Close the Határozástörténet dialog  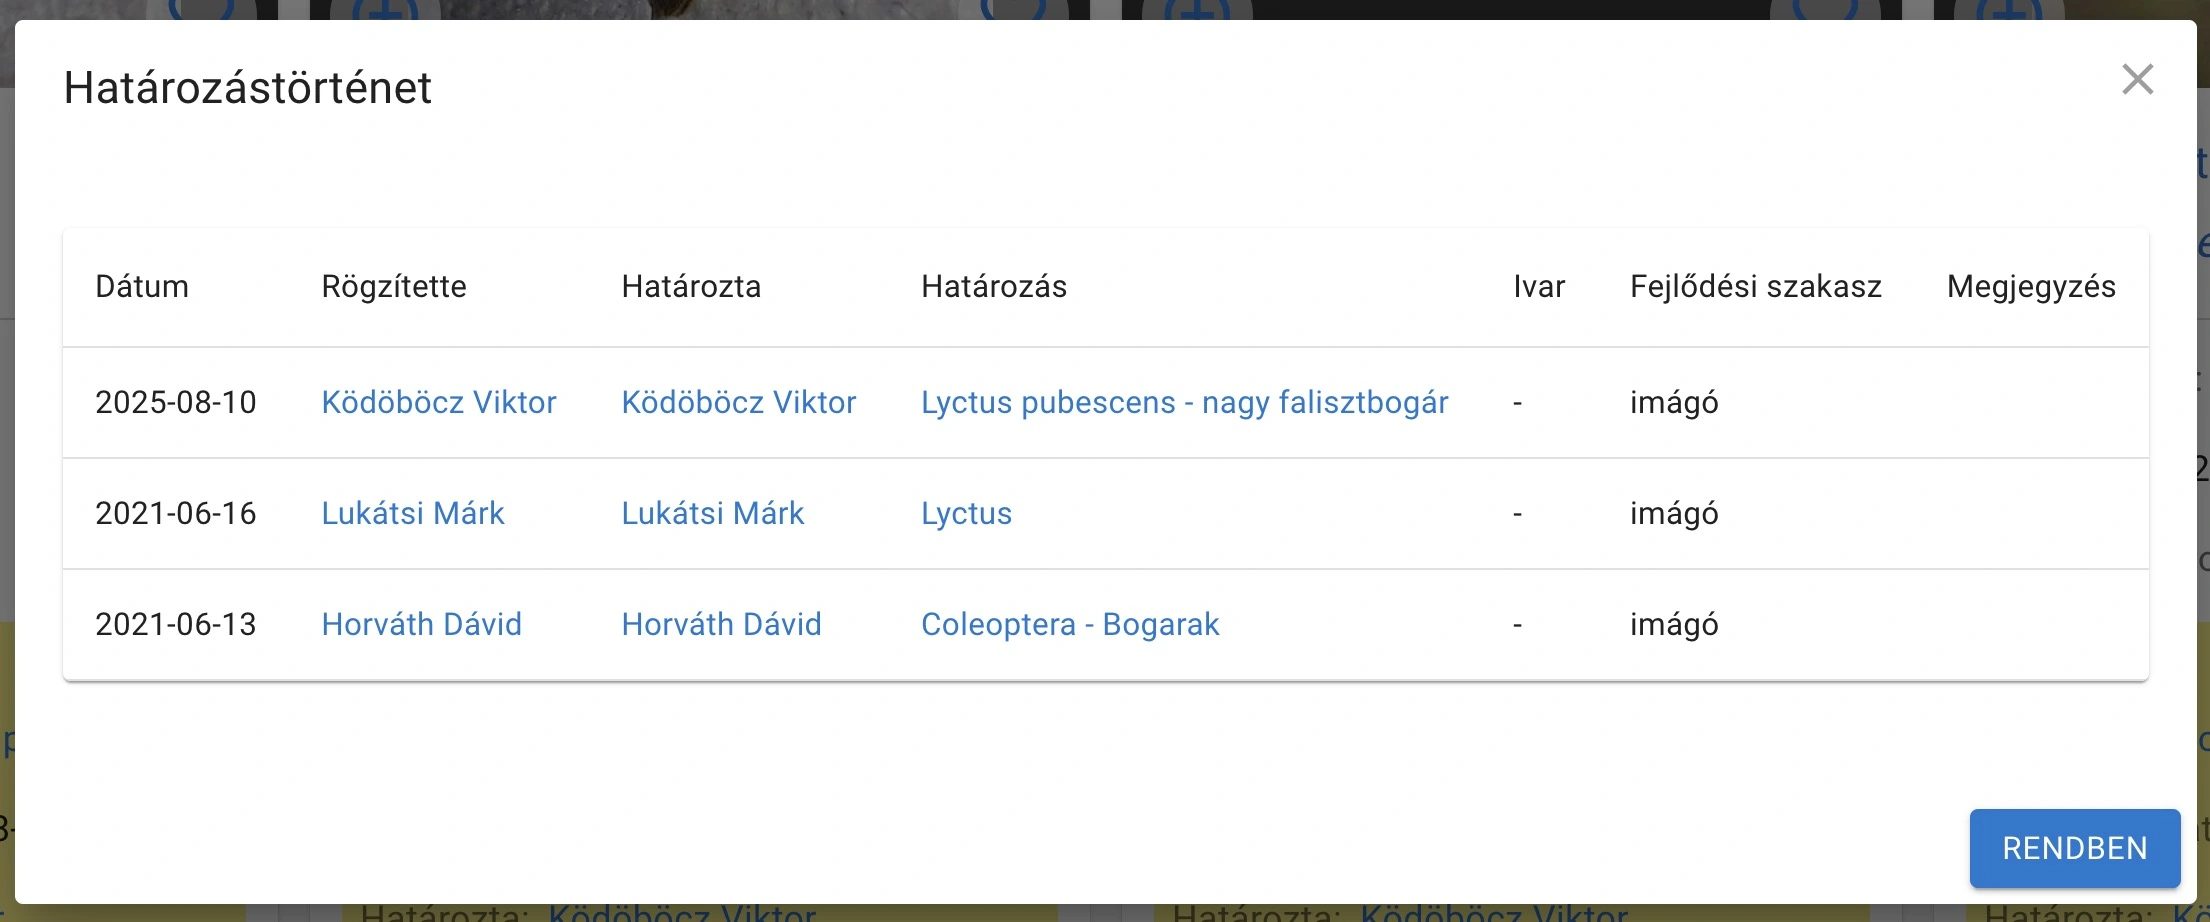(2138, 80)
